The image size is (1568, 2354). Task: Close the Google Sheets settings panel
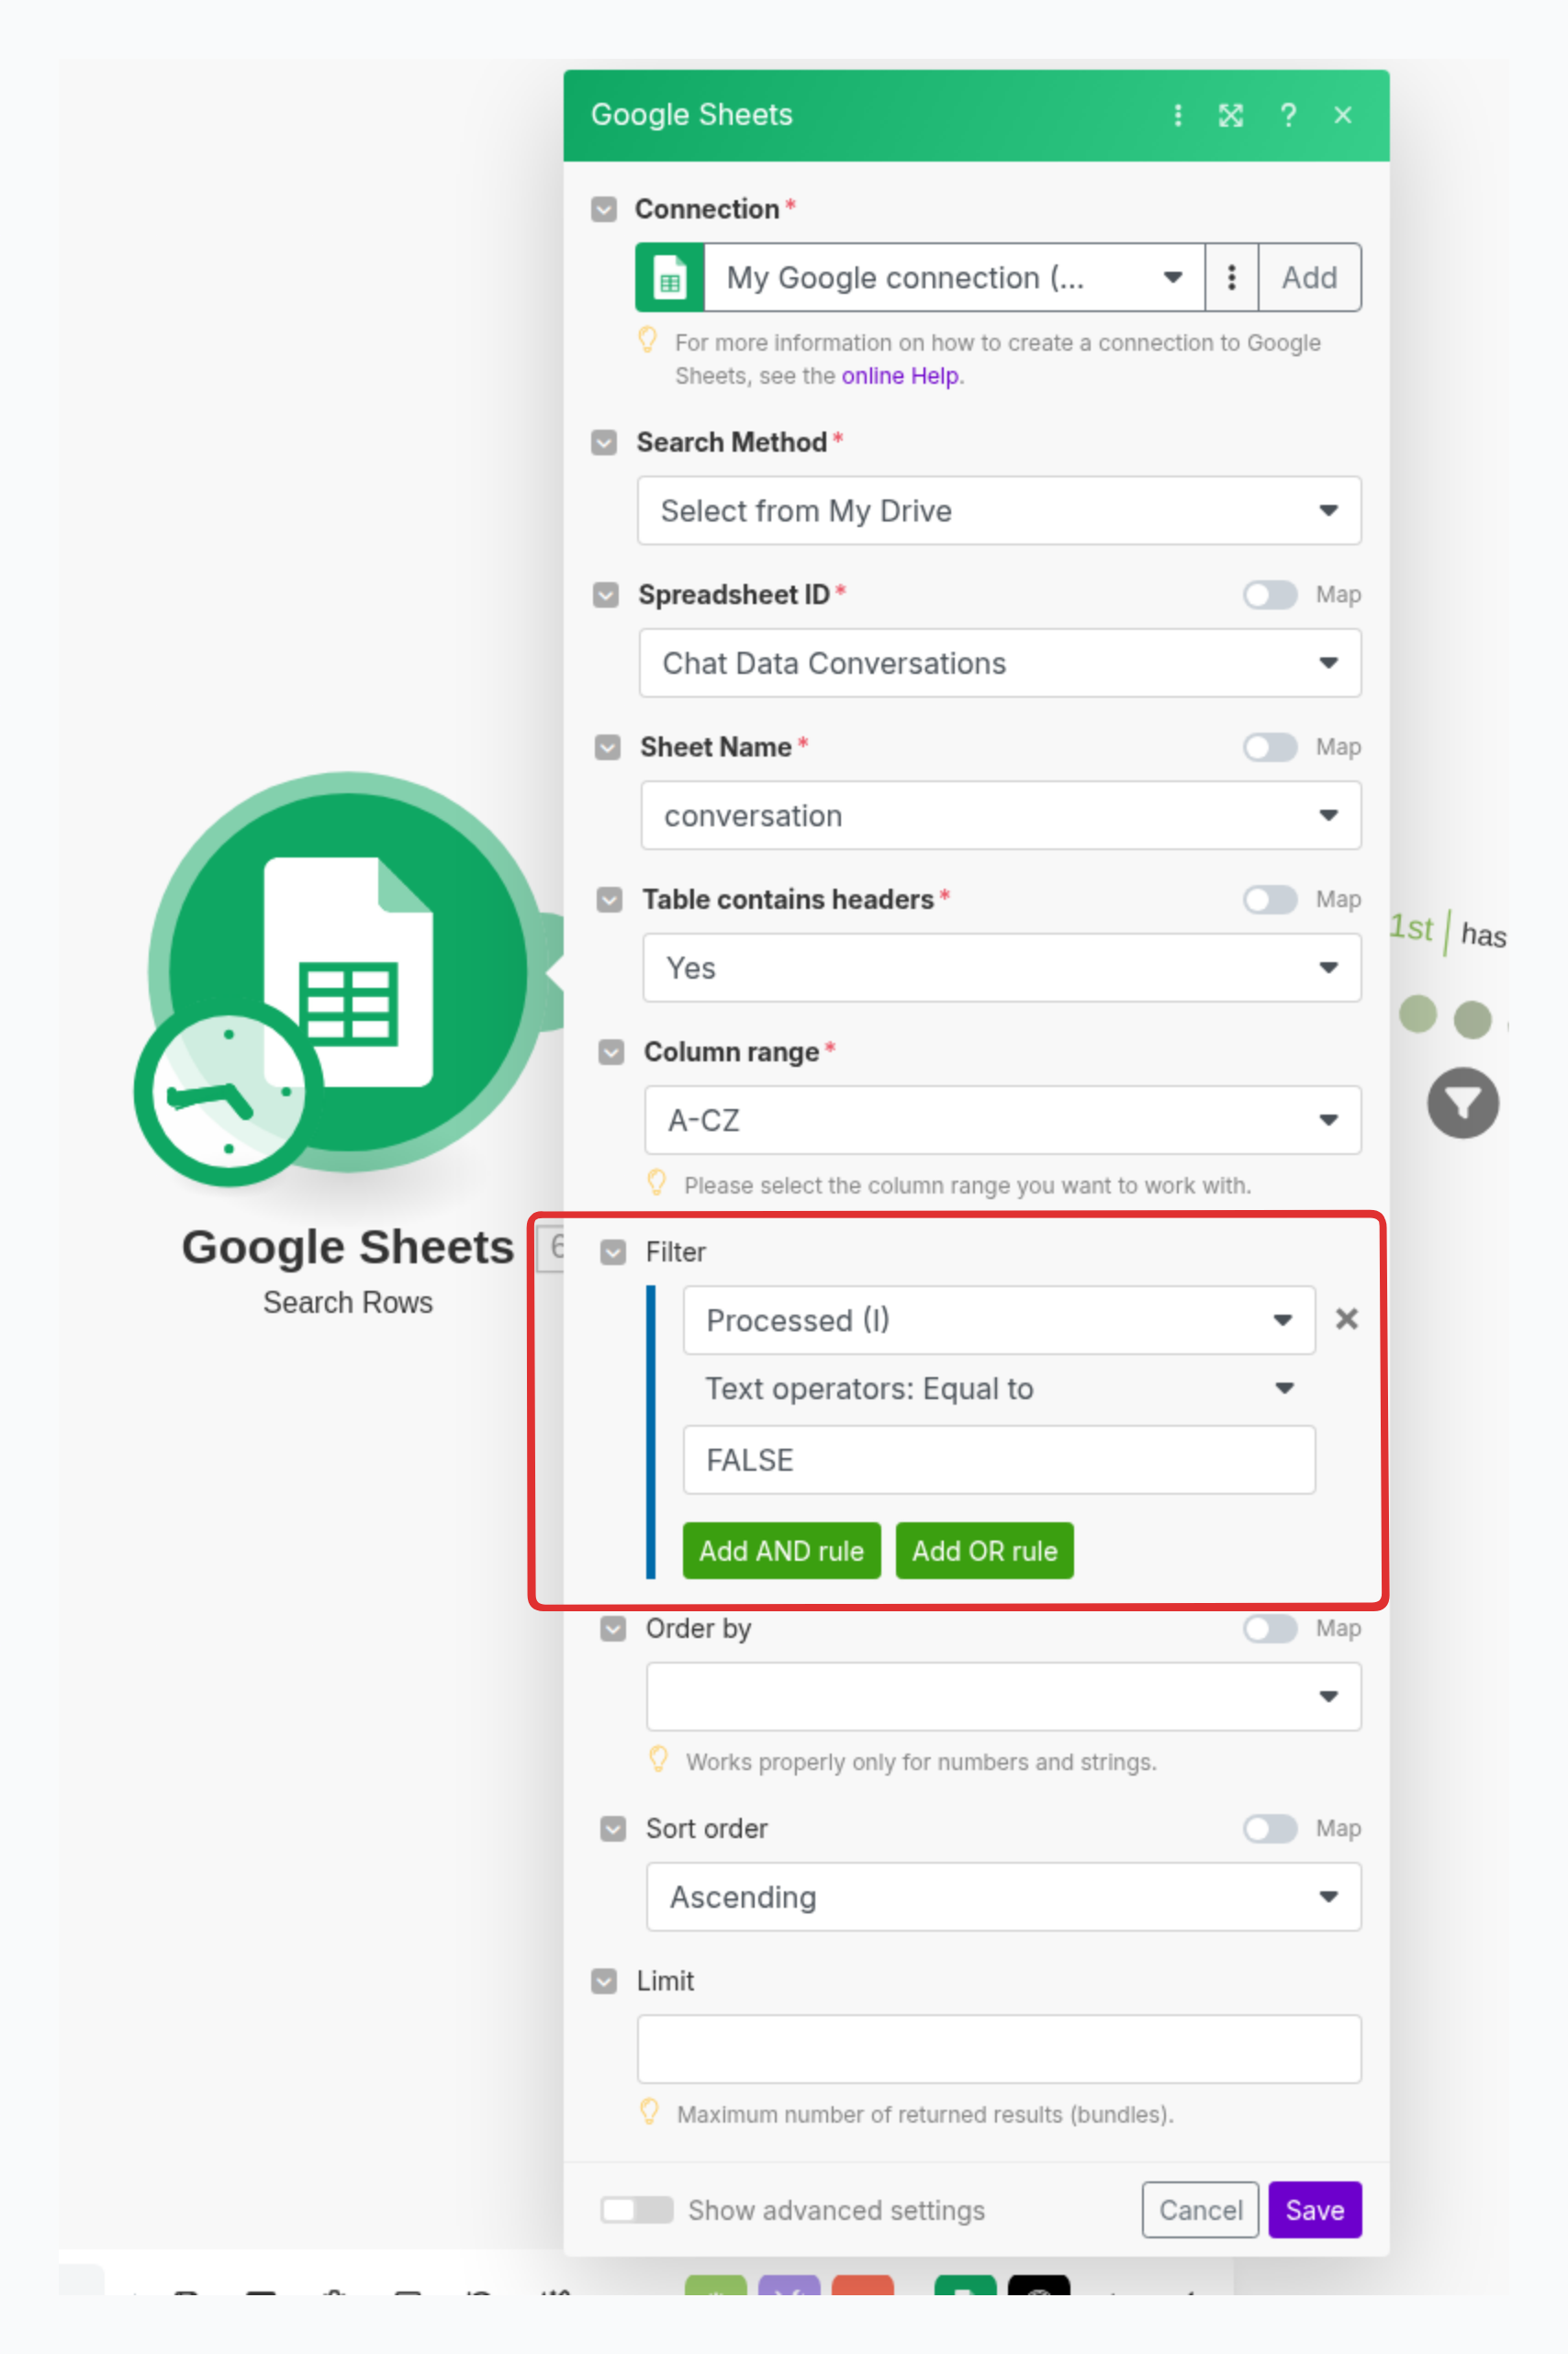point(1342,115)
